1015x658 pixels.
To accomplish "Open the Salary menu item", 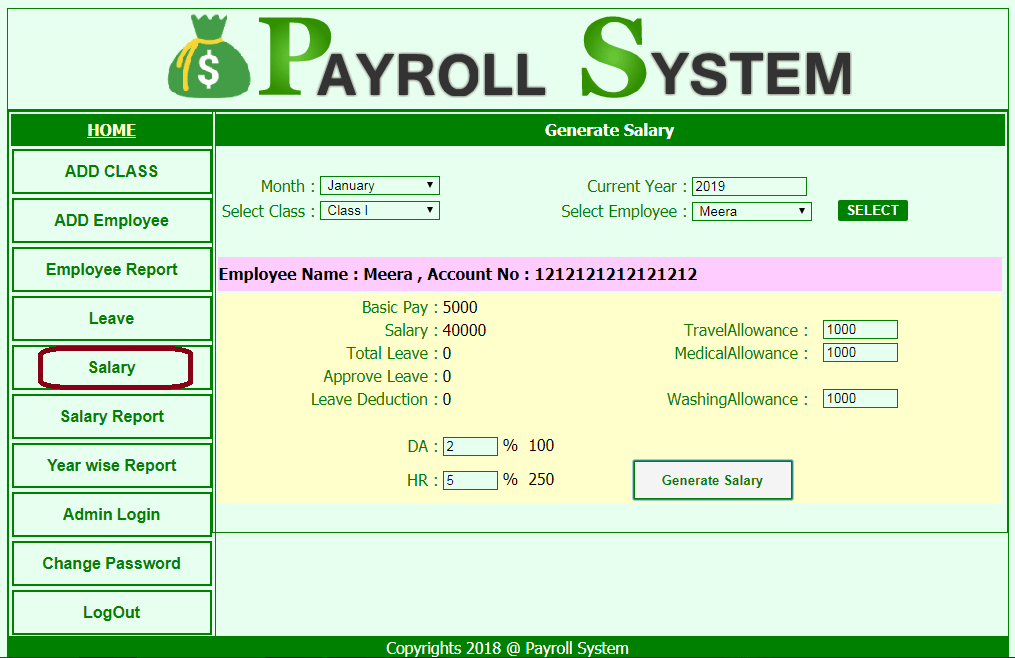I will 111,368.
